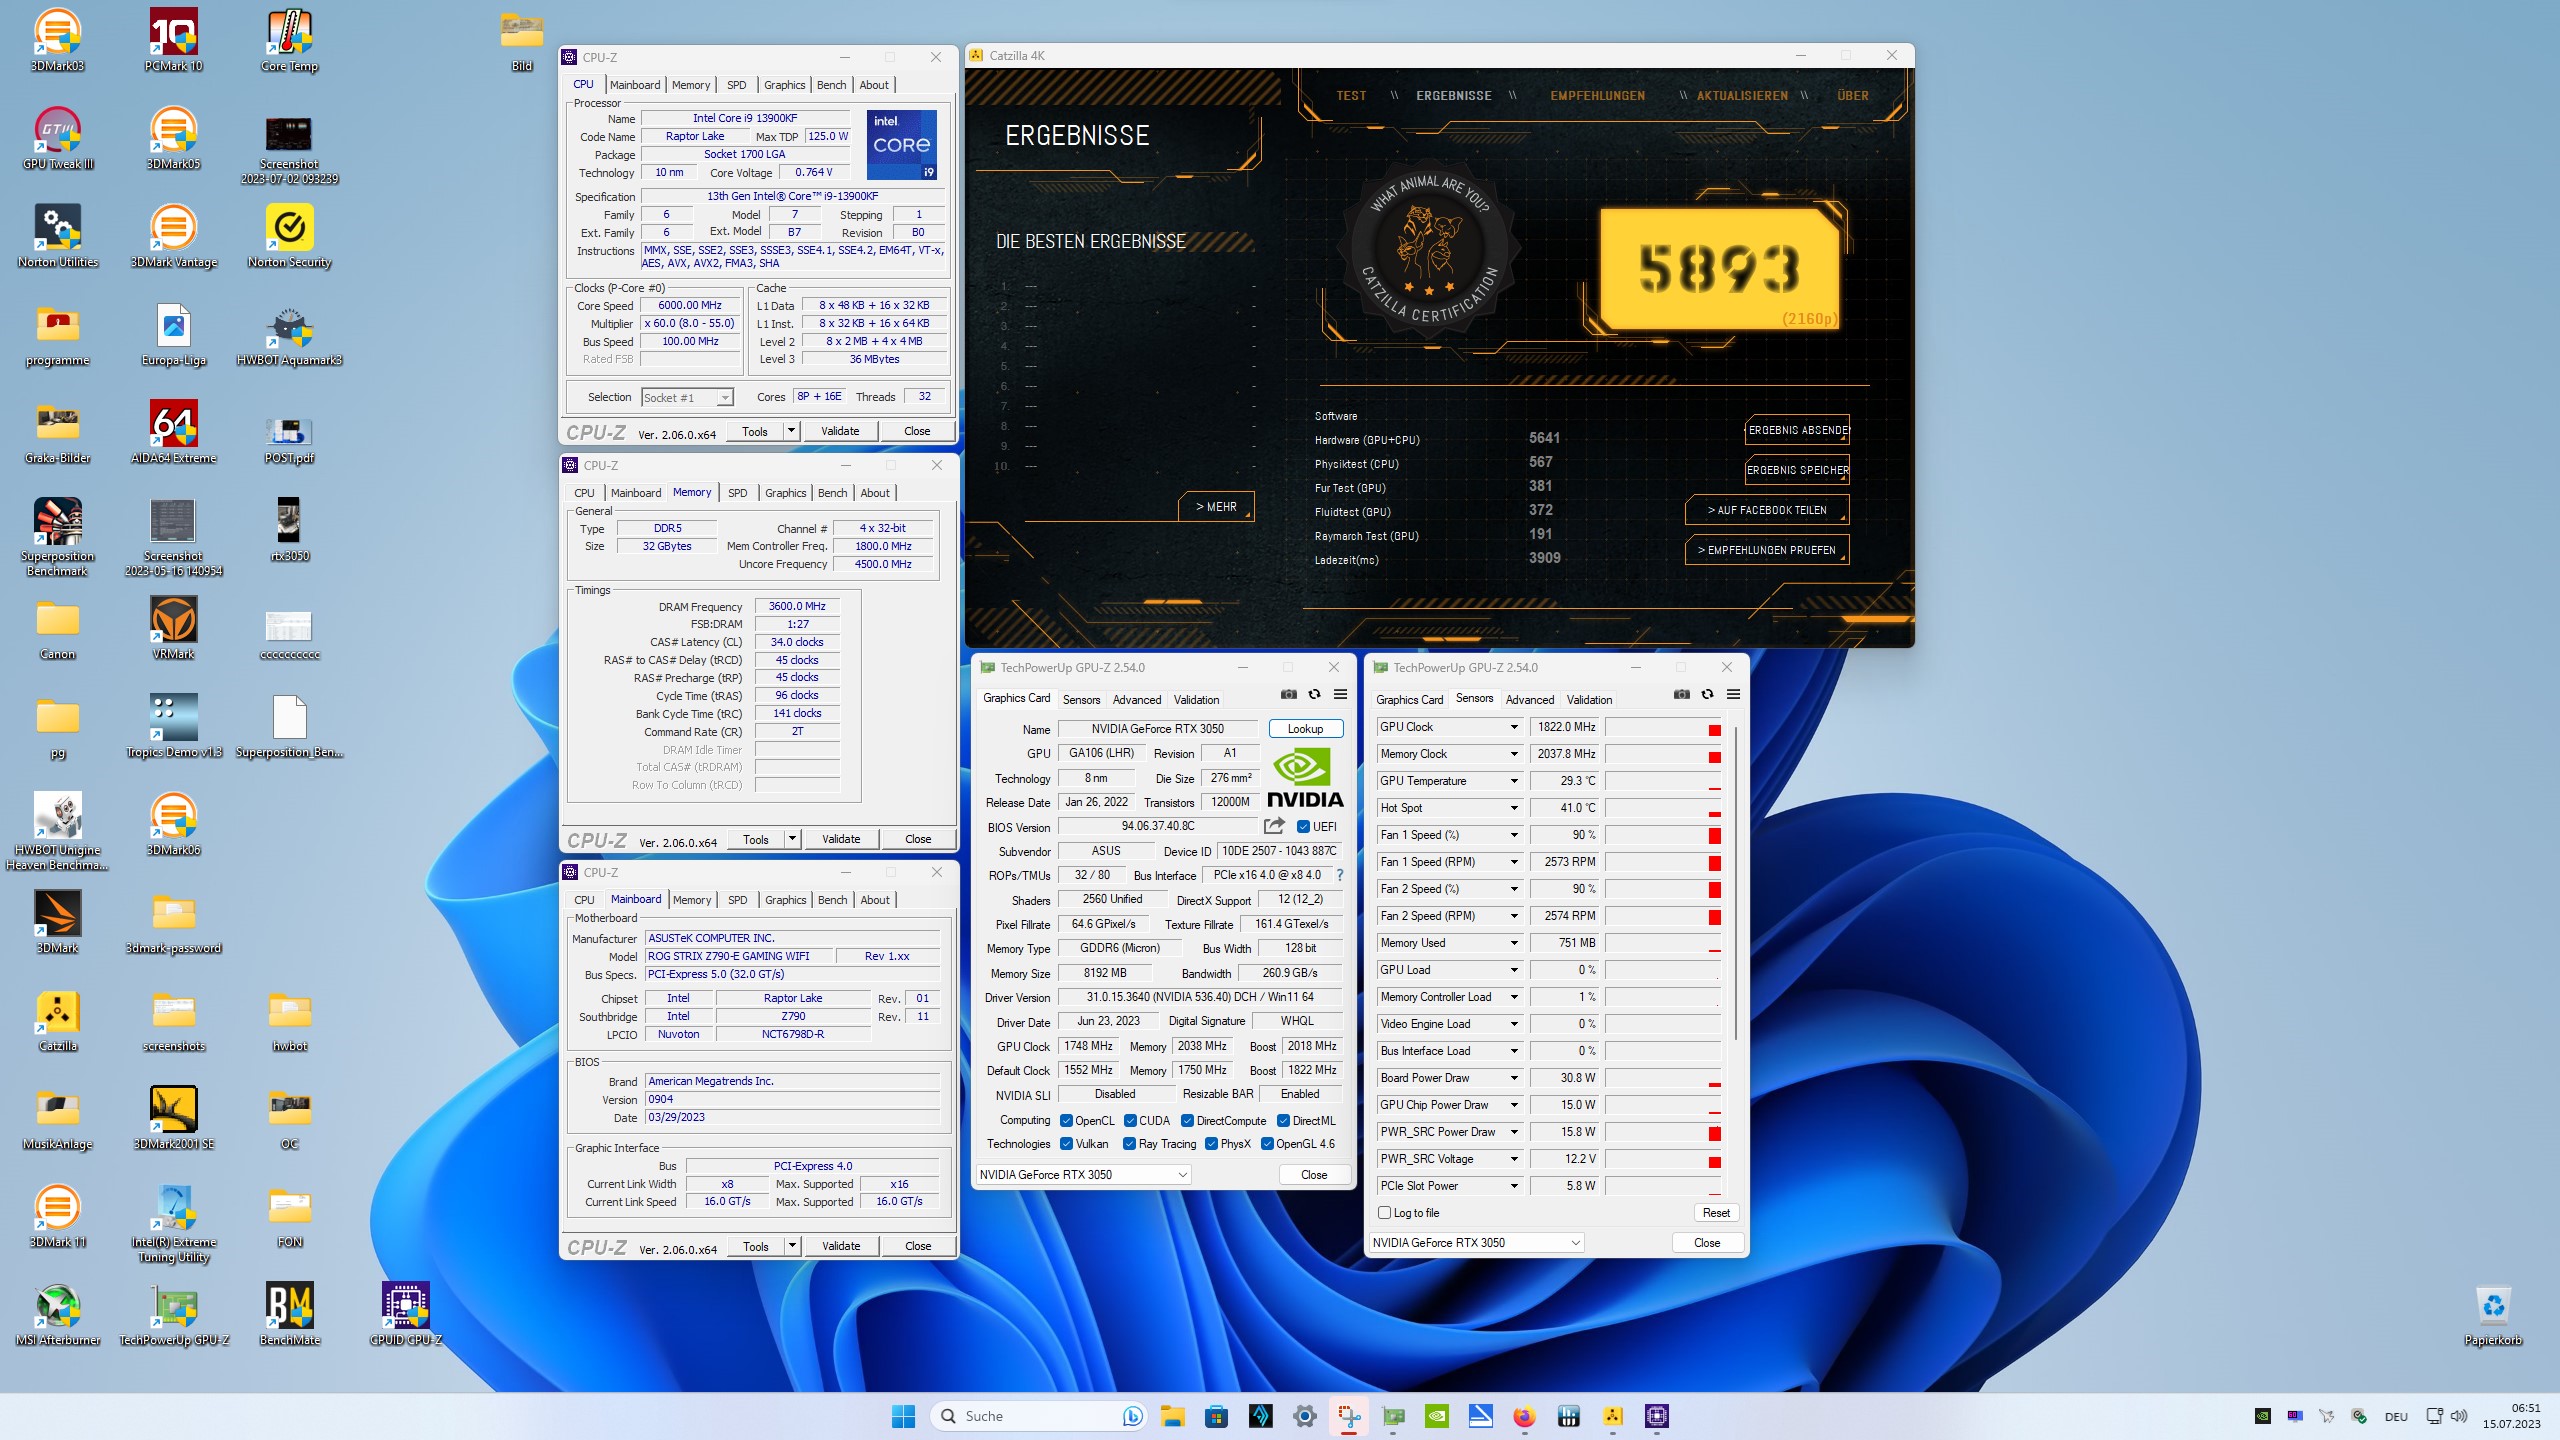
Task: Click the screenshot camera icon in GPU-Z Graphics Card window
Action: [x=1289, y=695]
